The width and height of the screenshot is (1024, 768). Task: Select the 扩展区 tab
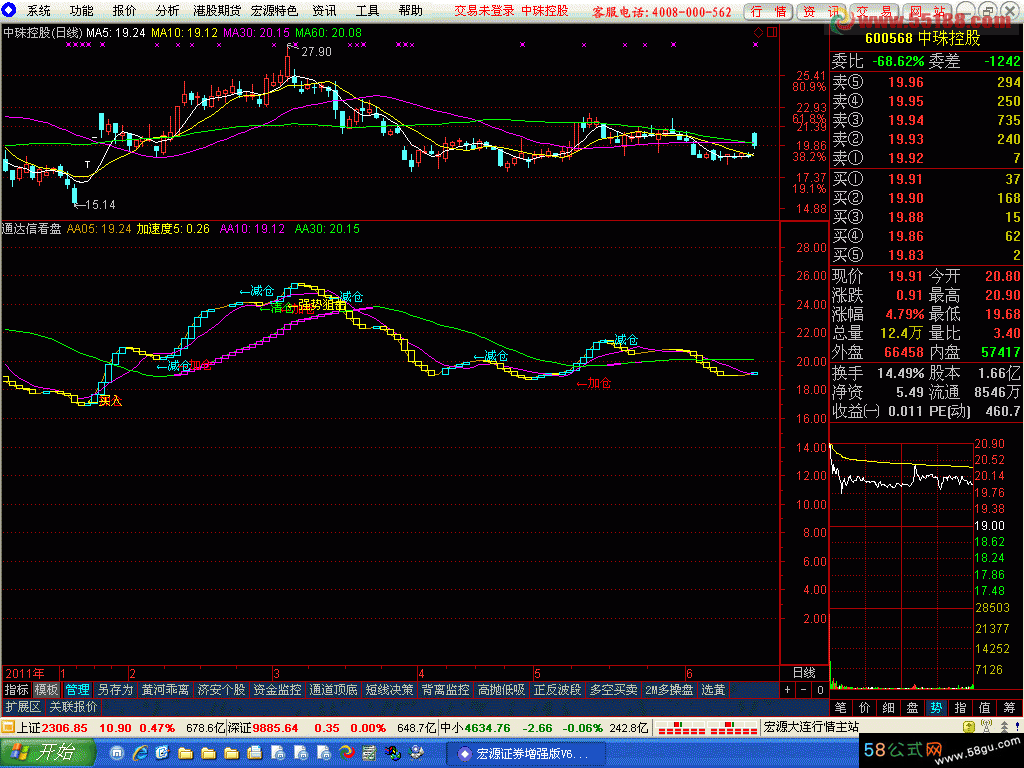point(23,707)
